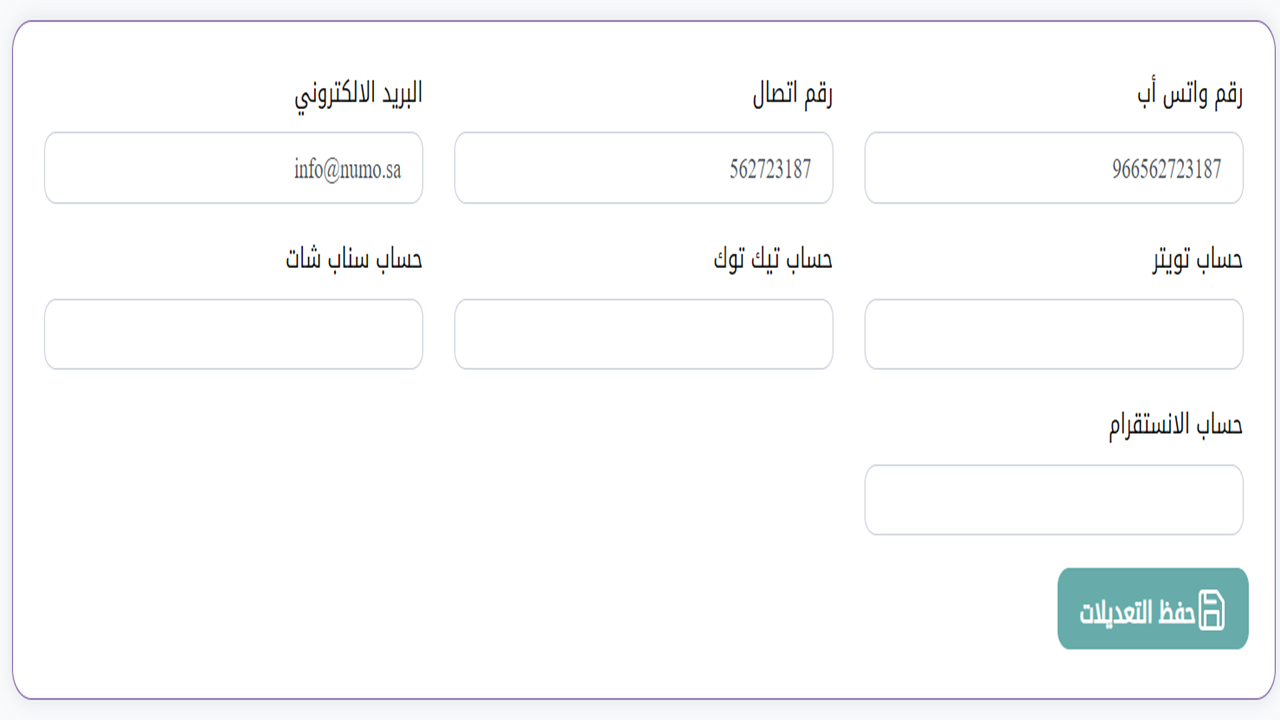Screen dimensions: 1280x720
Task: Click the empty حساب تيك توك field
Action: point(643,334)
